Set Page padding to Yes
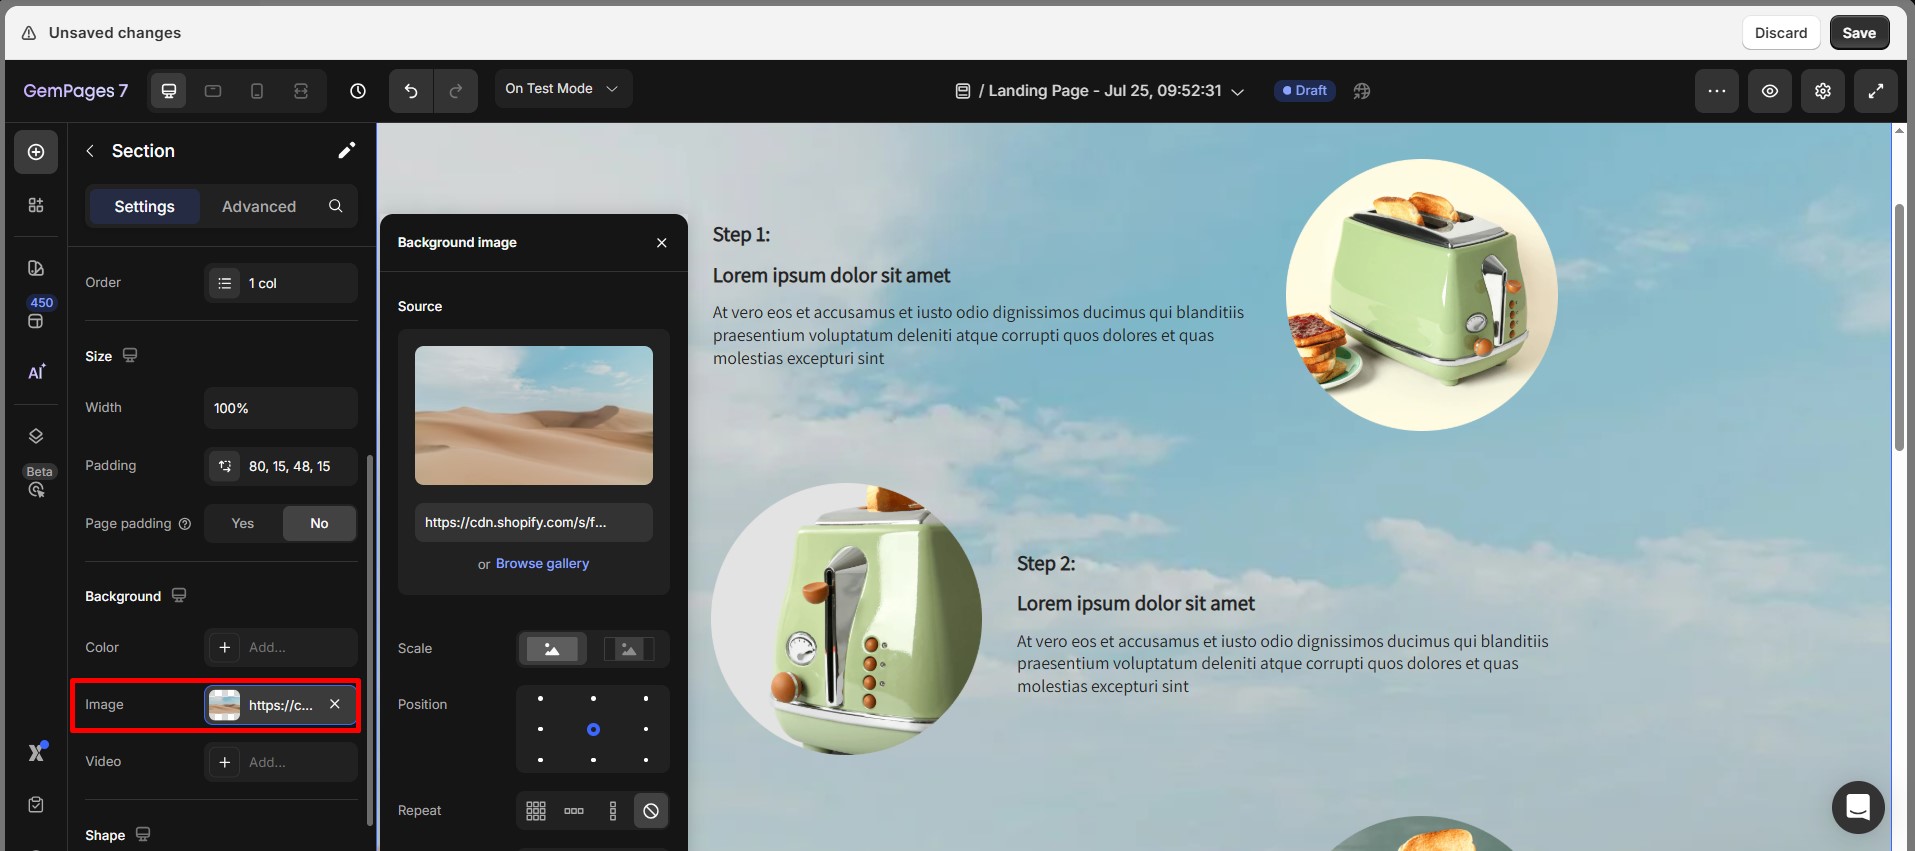The image size is (1915, 851). tap(243, 523)
